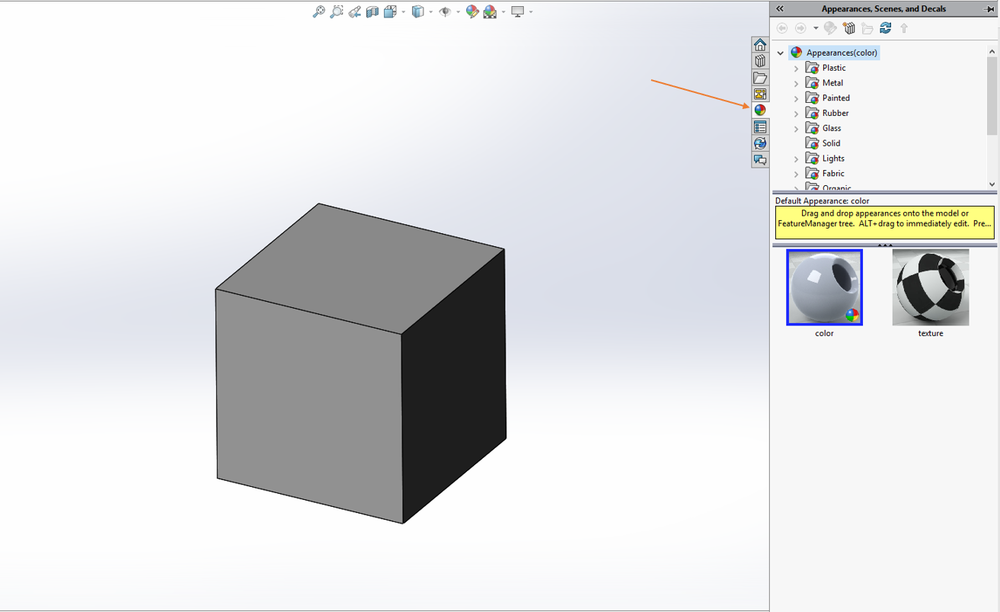Pin the Appearances task pane
Image resolution: width=1000 pixels, height=612 pixels.
coord(990,9)
